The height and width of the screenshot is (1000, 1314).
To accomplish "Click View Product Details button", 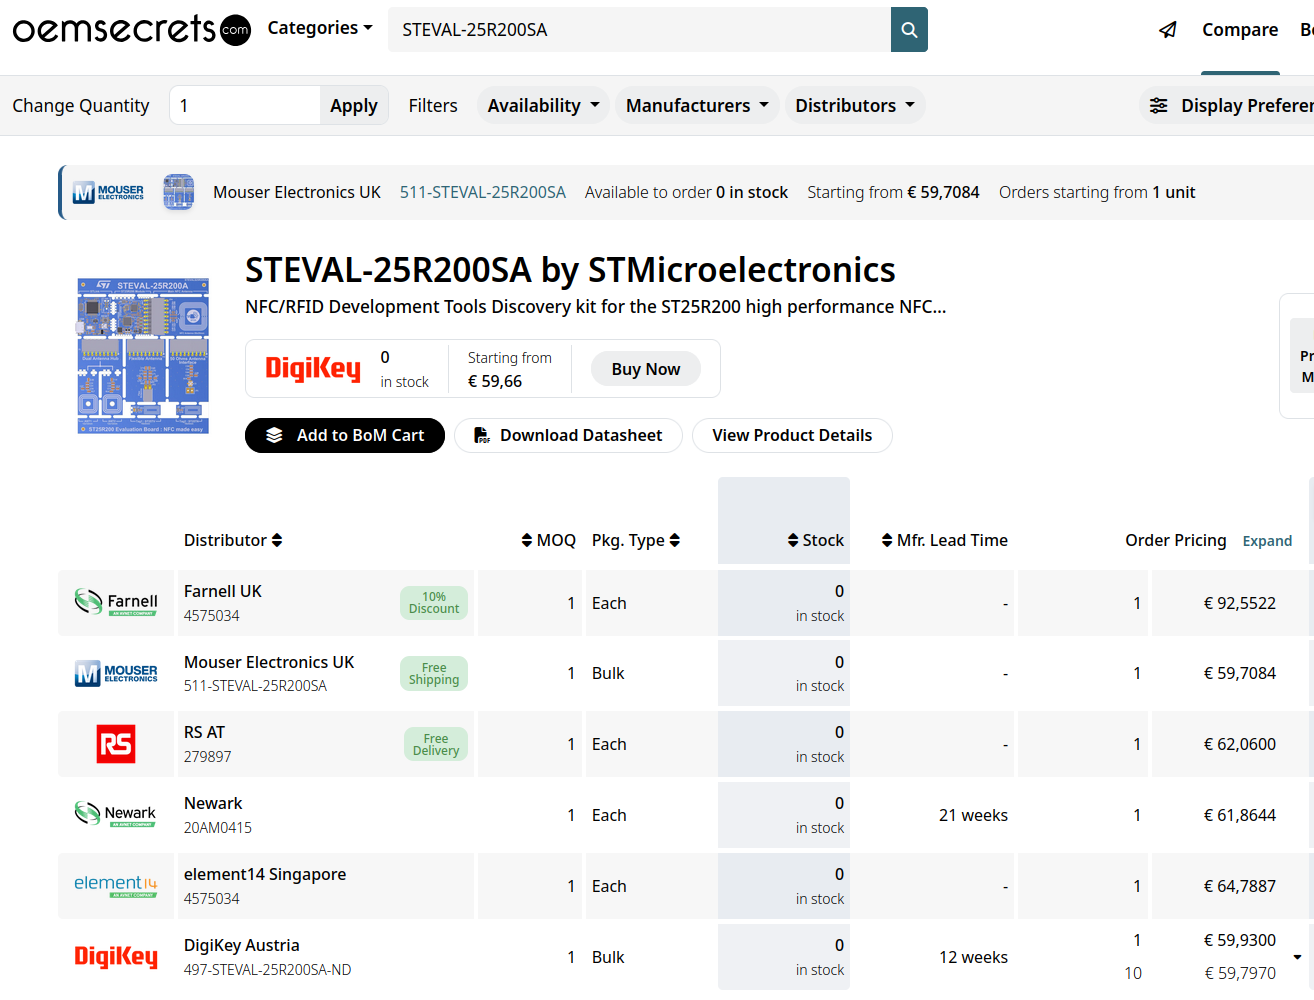I will (x=792, y=435).
